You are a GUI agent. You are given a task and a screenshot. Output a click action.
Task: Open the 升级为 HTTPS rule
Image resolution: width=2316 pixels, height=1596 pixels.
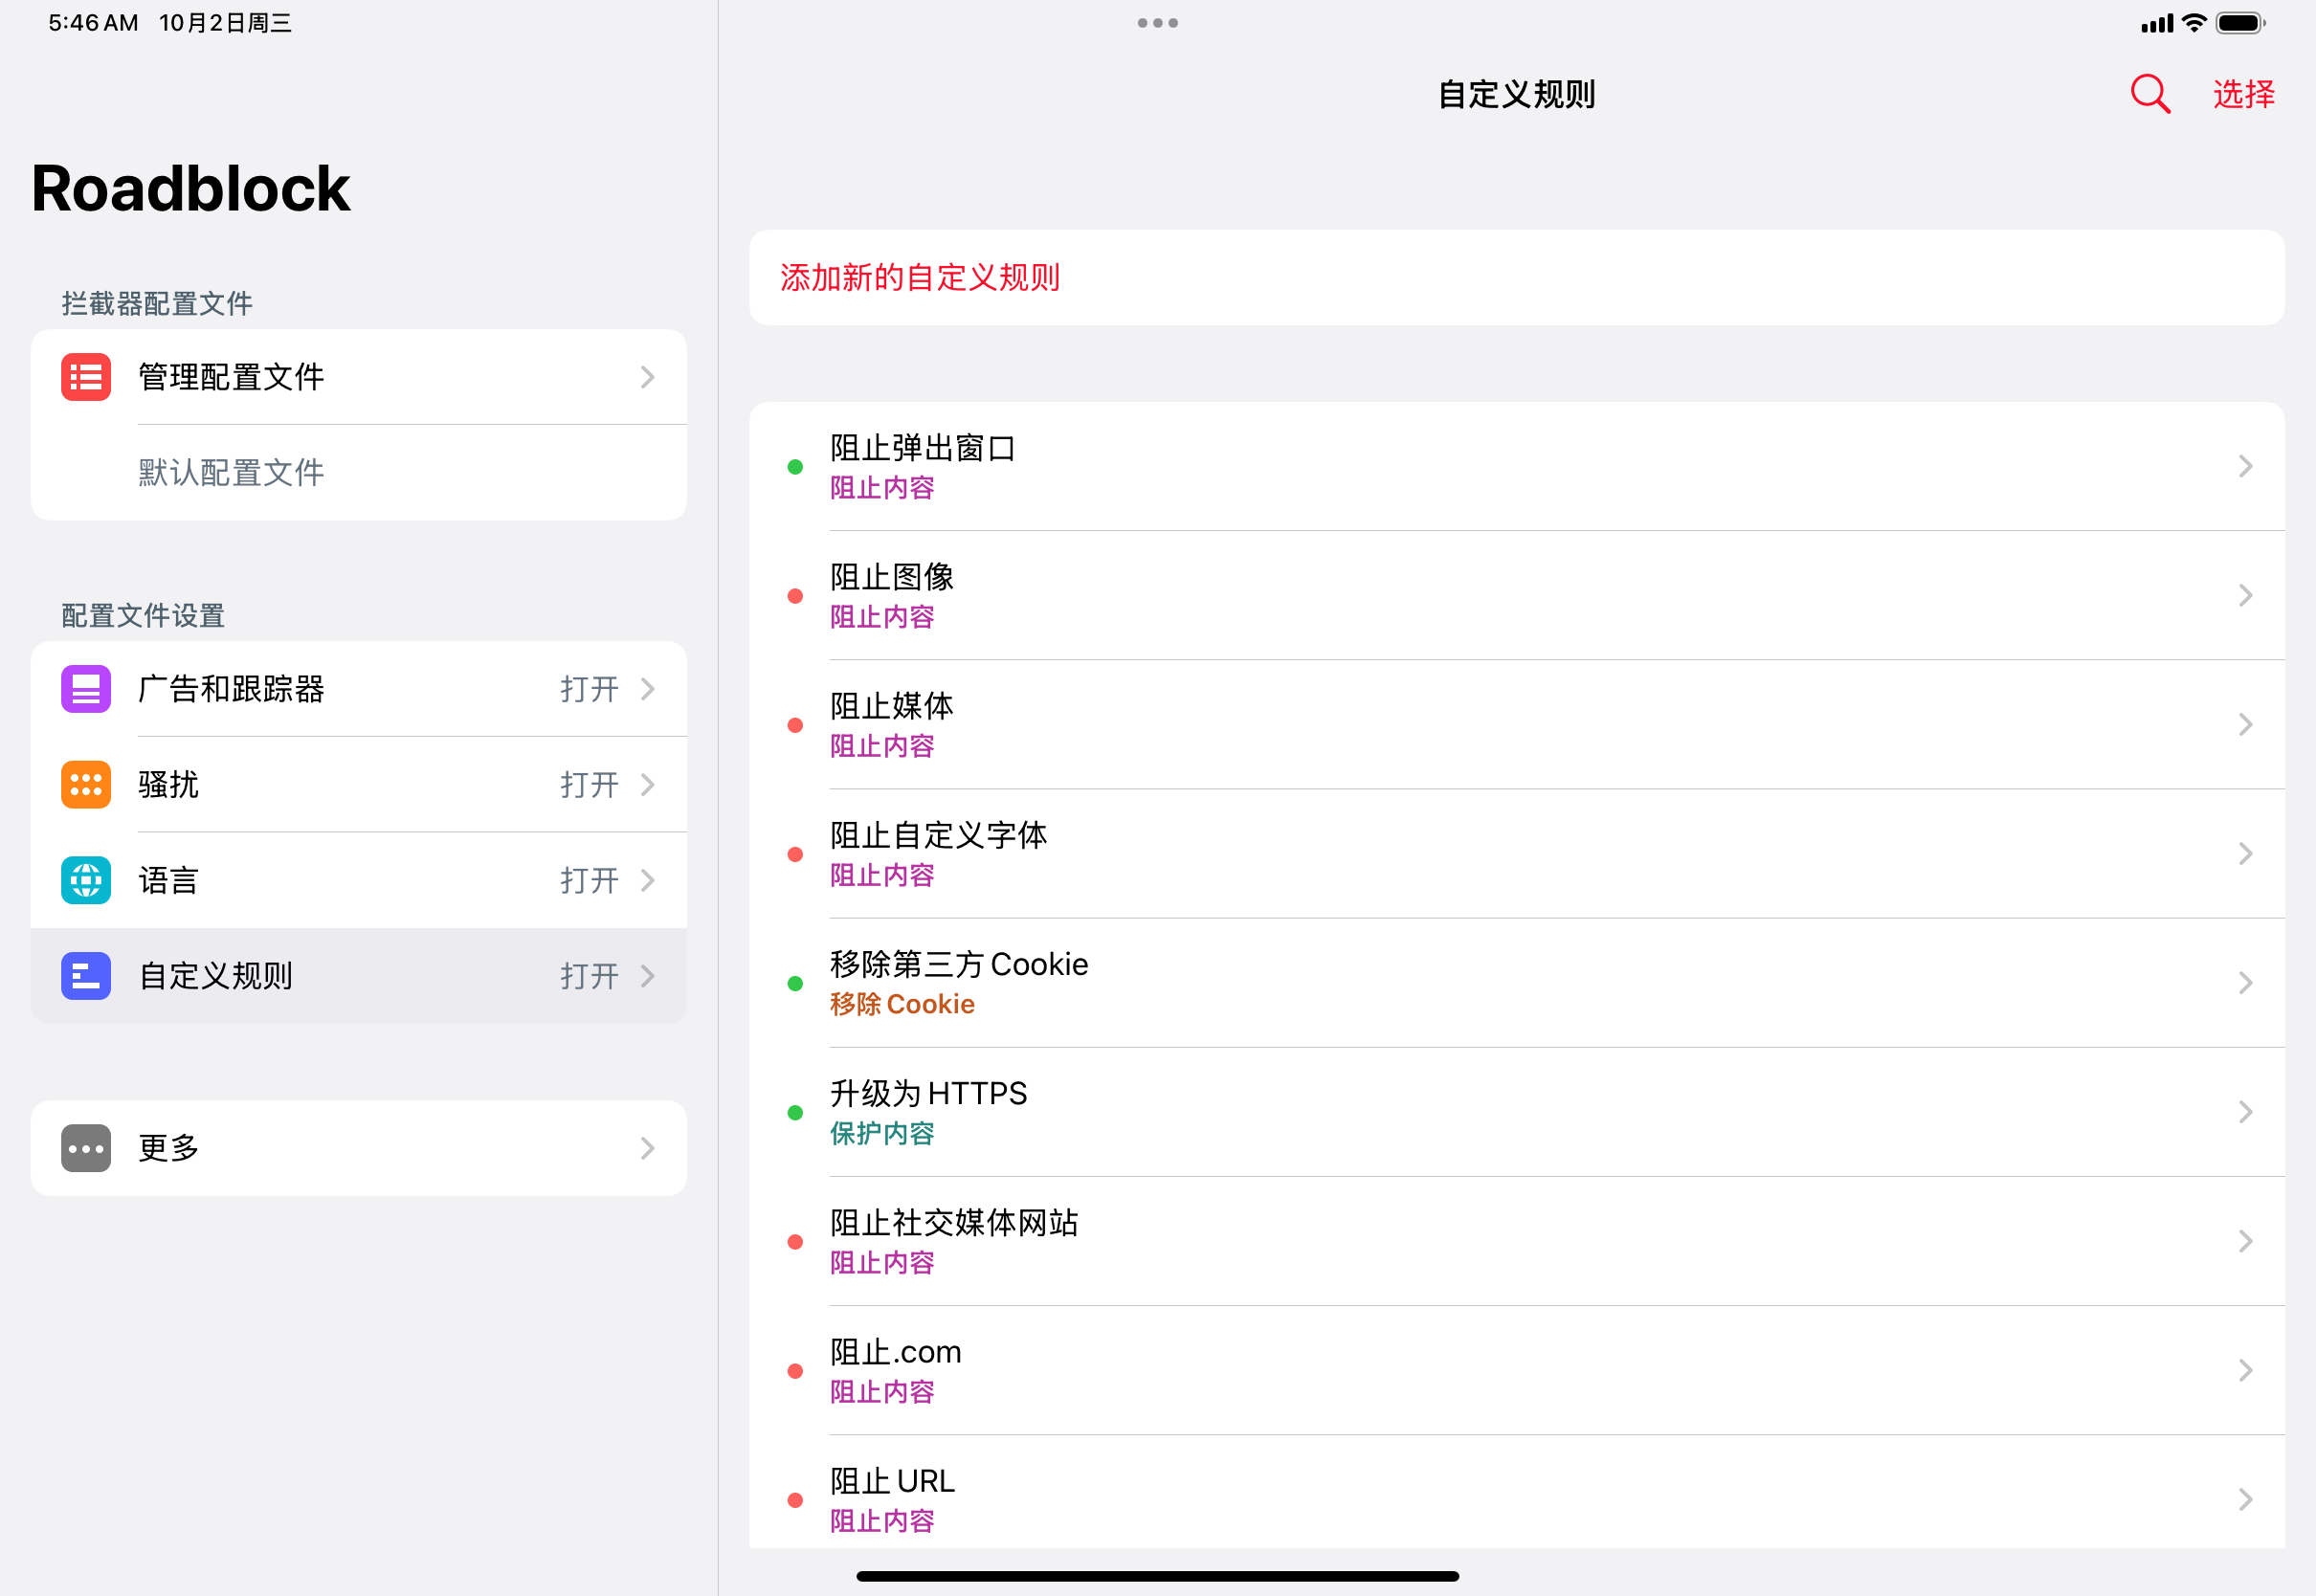(1516, 1112)
